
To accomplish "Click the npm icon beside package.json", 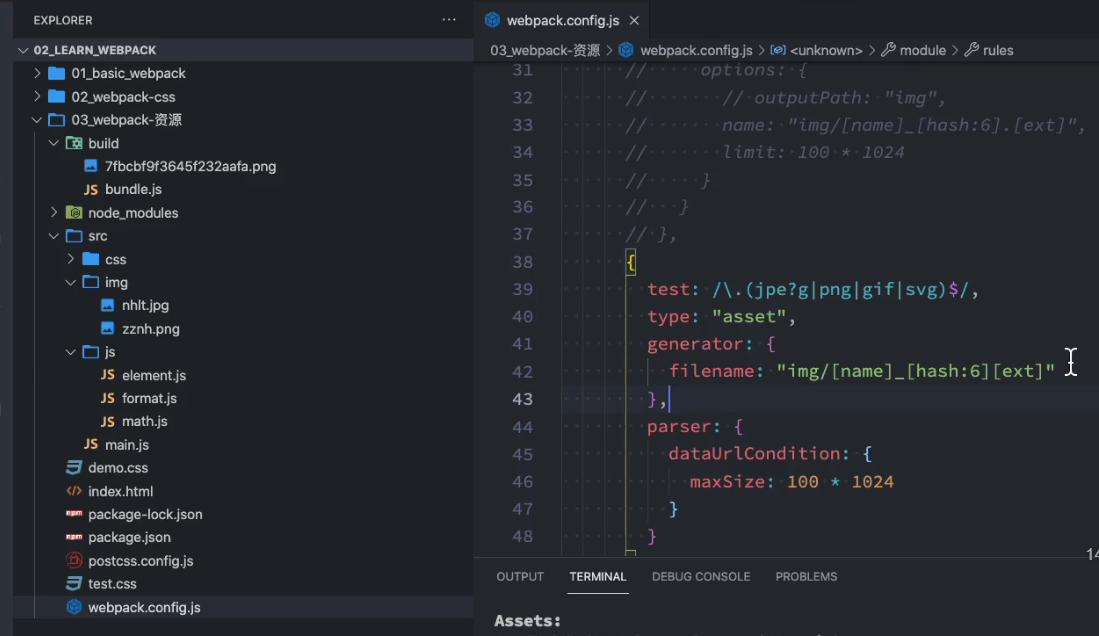I will point(74,537).
